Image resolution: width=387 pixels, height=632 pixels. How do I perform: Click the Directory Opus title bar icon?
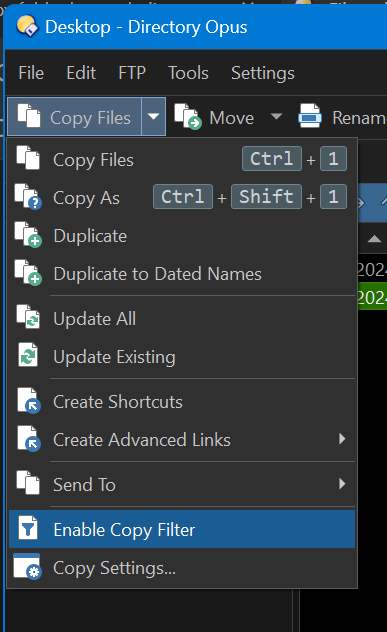[27, 26]
